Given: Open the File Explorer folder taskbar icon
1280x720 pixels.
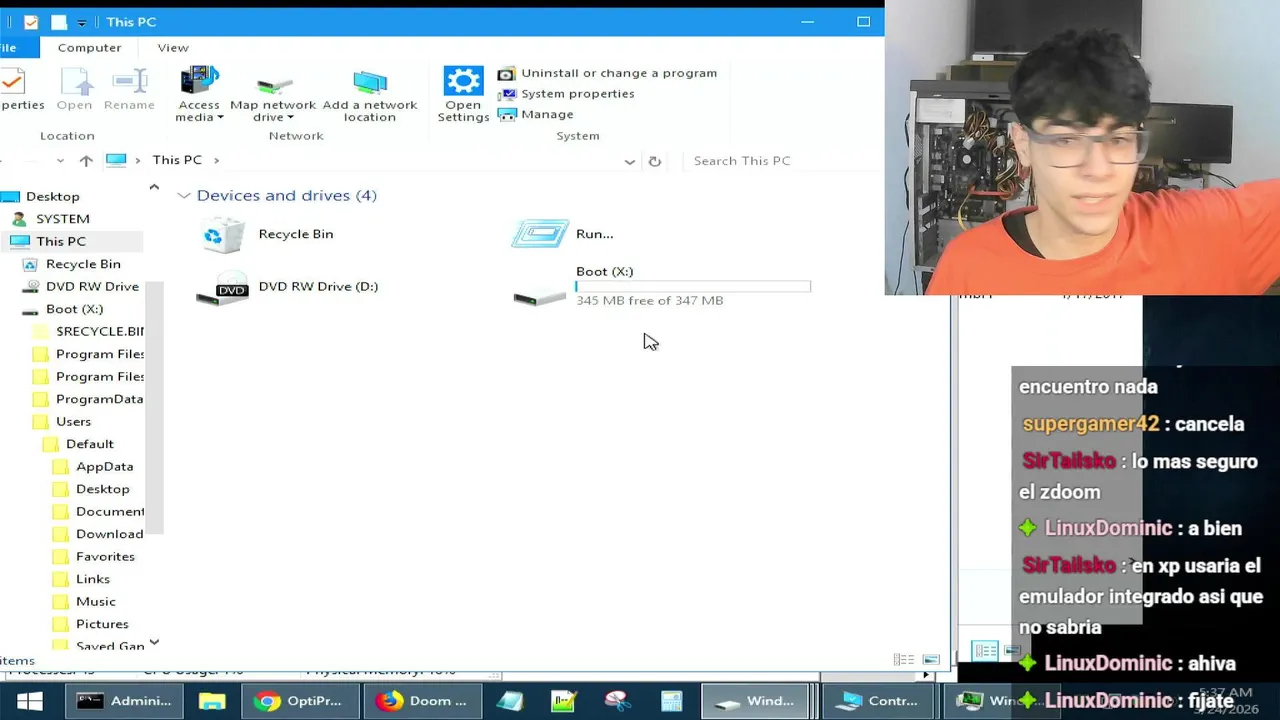Looking at the screenshot, I should pyautogui.click(x=212, y=701).
